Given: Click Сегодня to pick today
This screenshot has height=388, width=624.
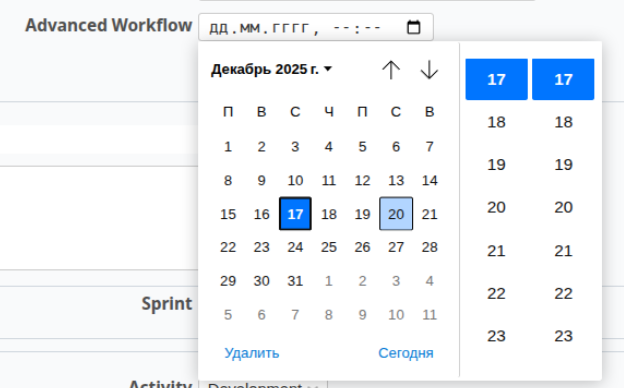Looking at the screenshot, I should 406,353.
